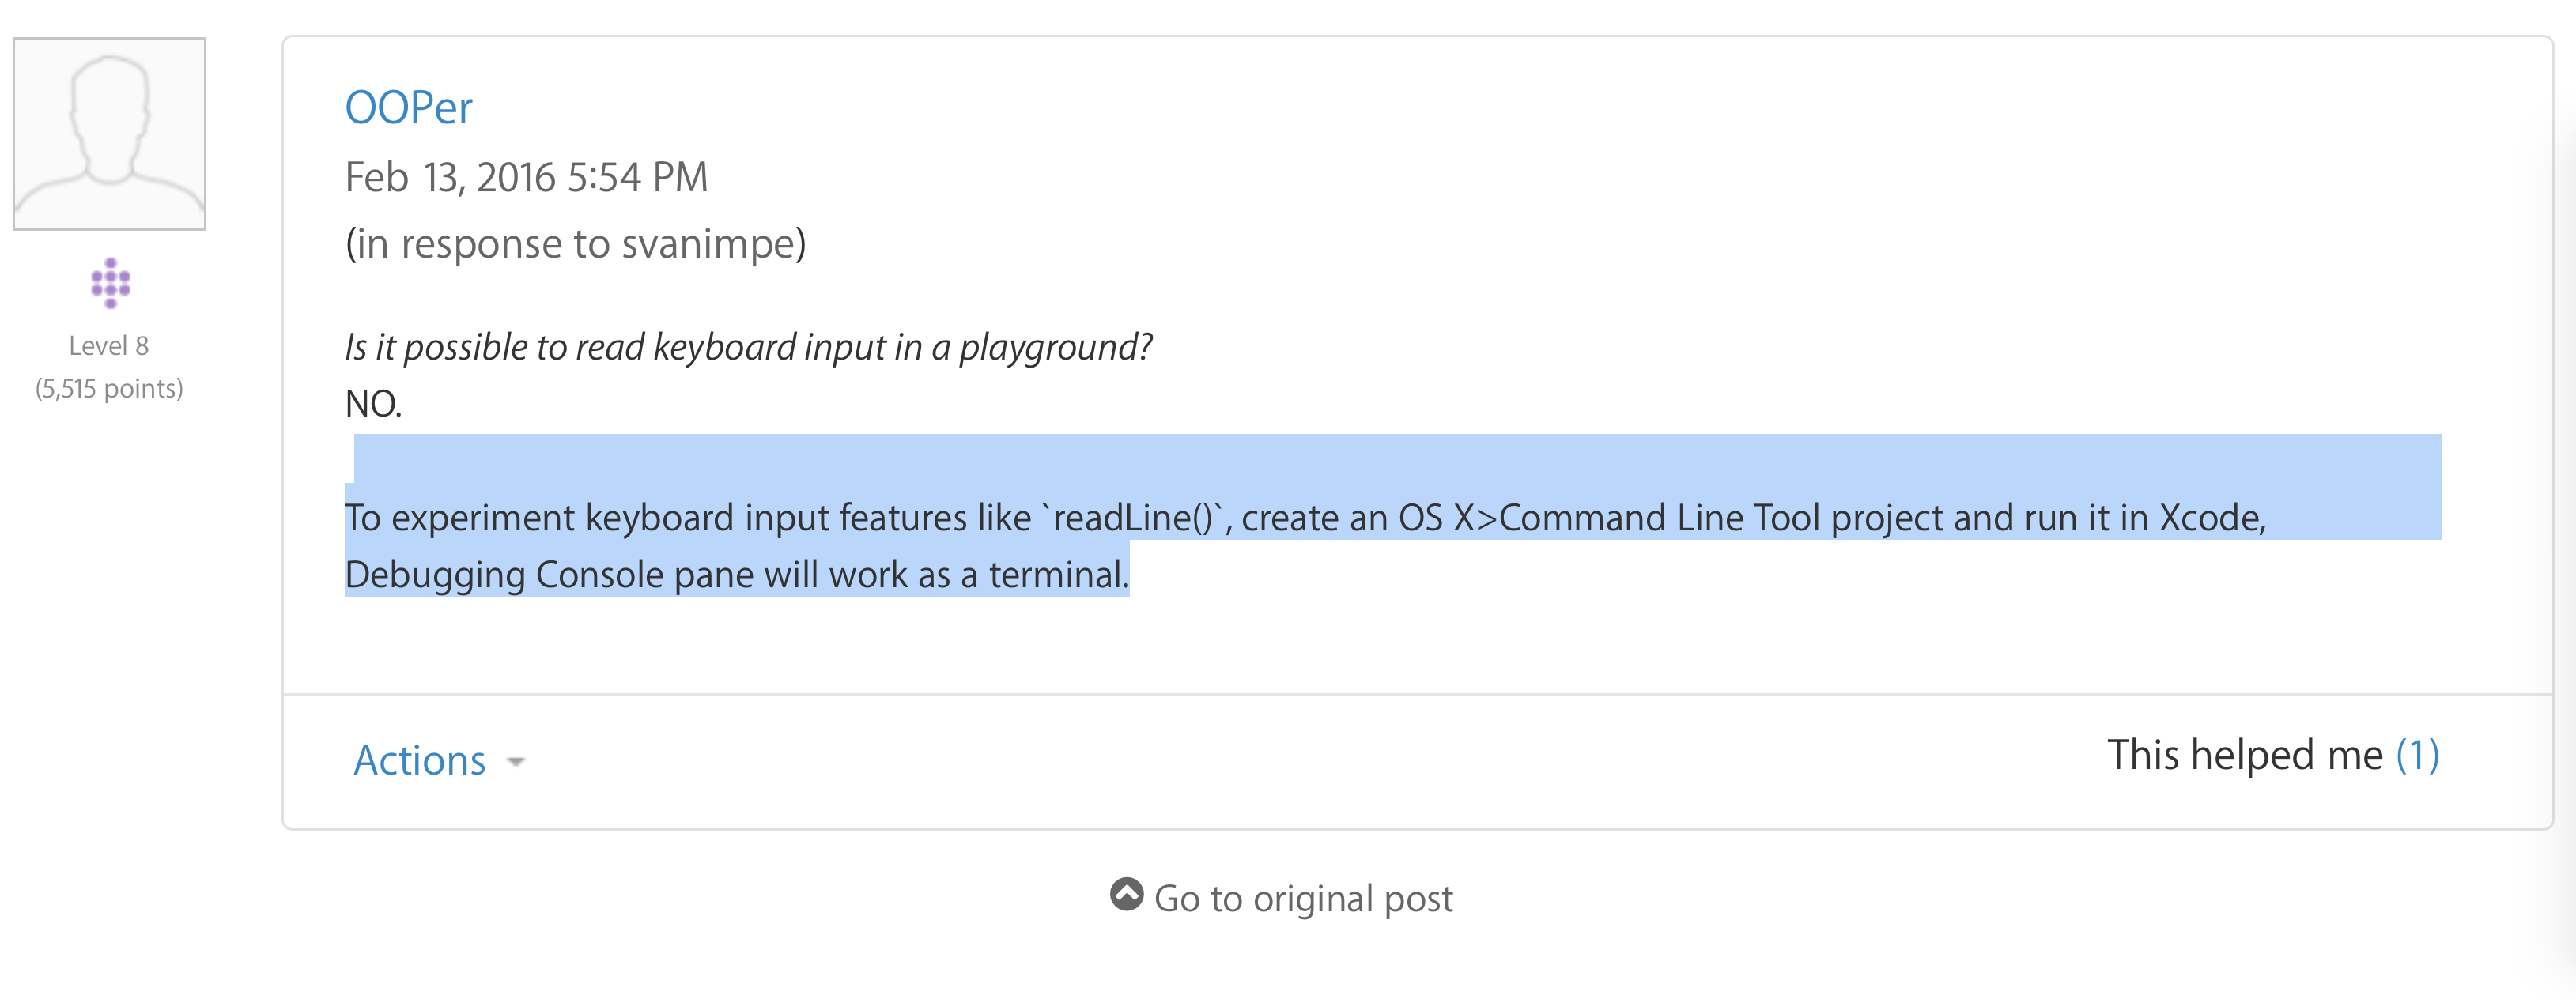Click the highlighted `readLine()` code text
The height and width of the screenshot is (999, 2576).
[1133, 518]
